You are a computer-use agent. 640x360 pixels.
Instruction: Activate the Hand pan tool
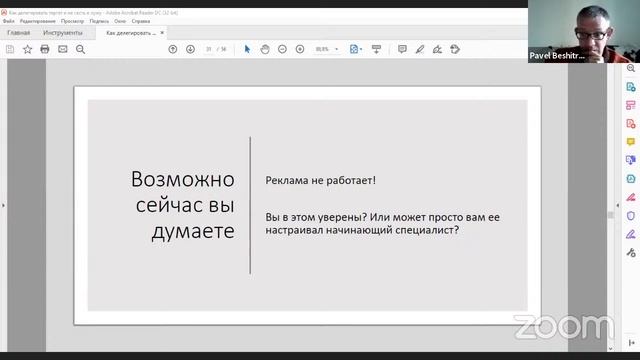pyautogui.click(x=265, y=49)
